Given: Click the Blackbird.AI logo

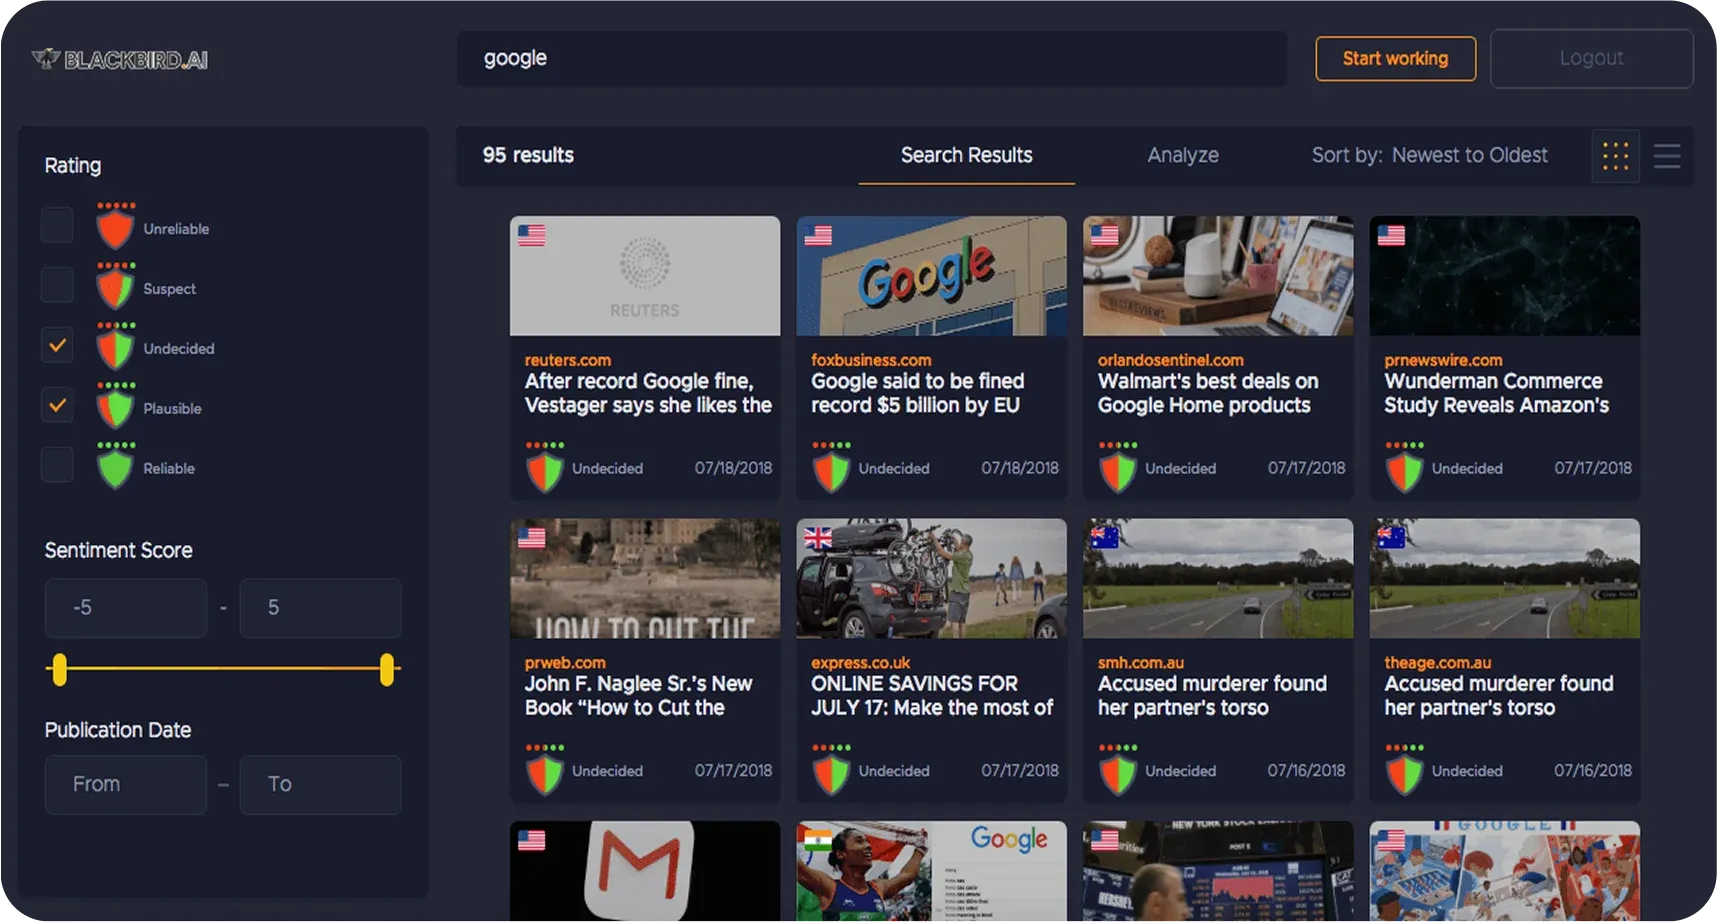Looking at the screenshot, I should point(120,60).
